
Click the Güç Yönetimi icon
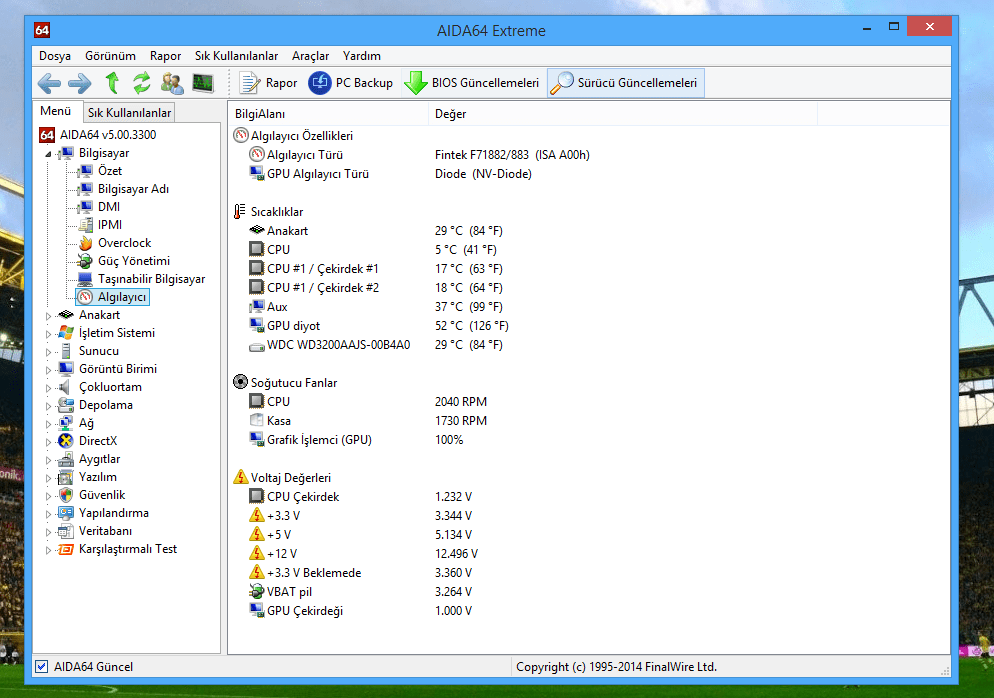click(x=85, y=261)
